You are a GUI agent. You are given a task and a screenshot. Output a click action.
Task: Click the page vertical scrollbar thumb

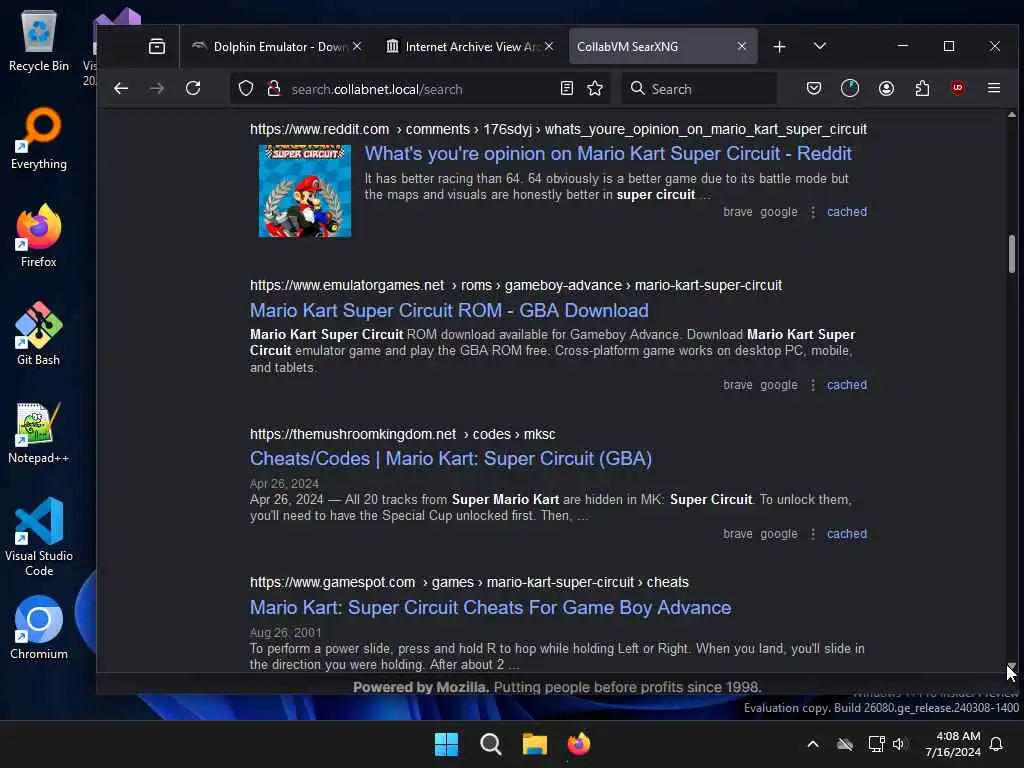[1012, 254]
